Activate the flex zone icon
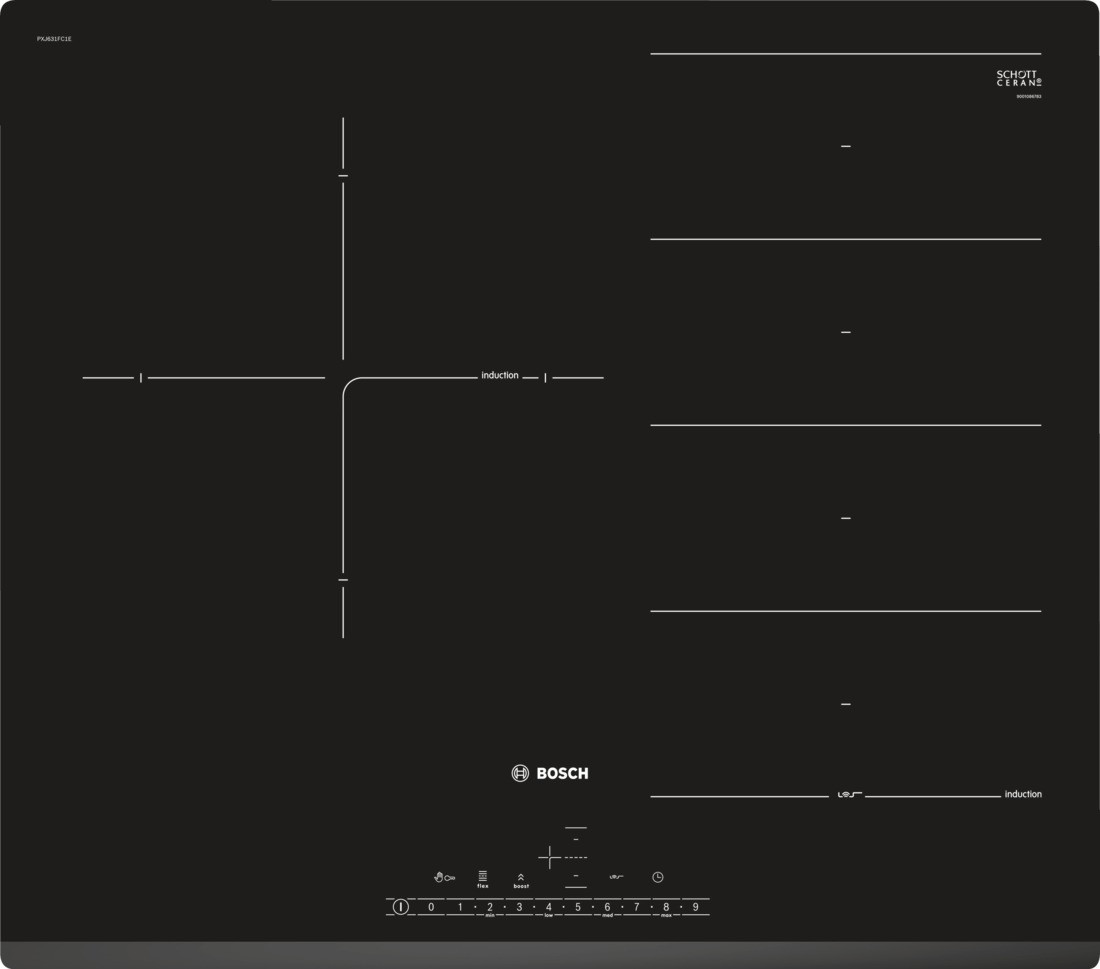Screen dimensions: 1100x969 tap(483, 877)
